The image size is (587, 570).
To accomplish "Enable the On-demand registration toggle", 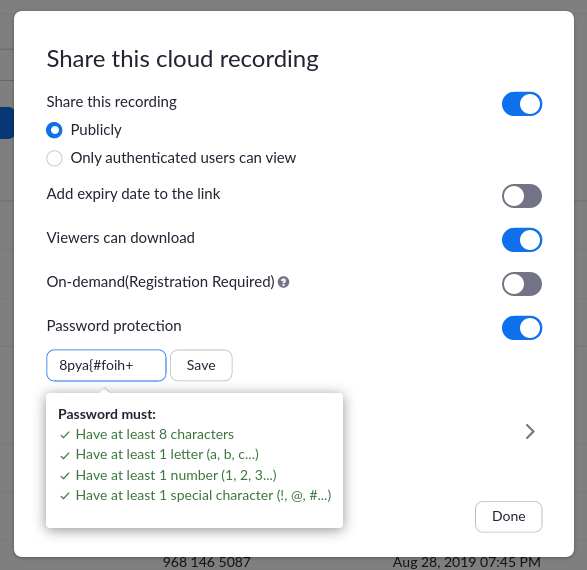I will click(522, 284).
